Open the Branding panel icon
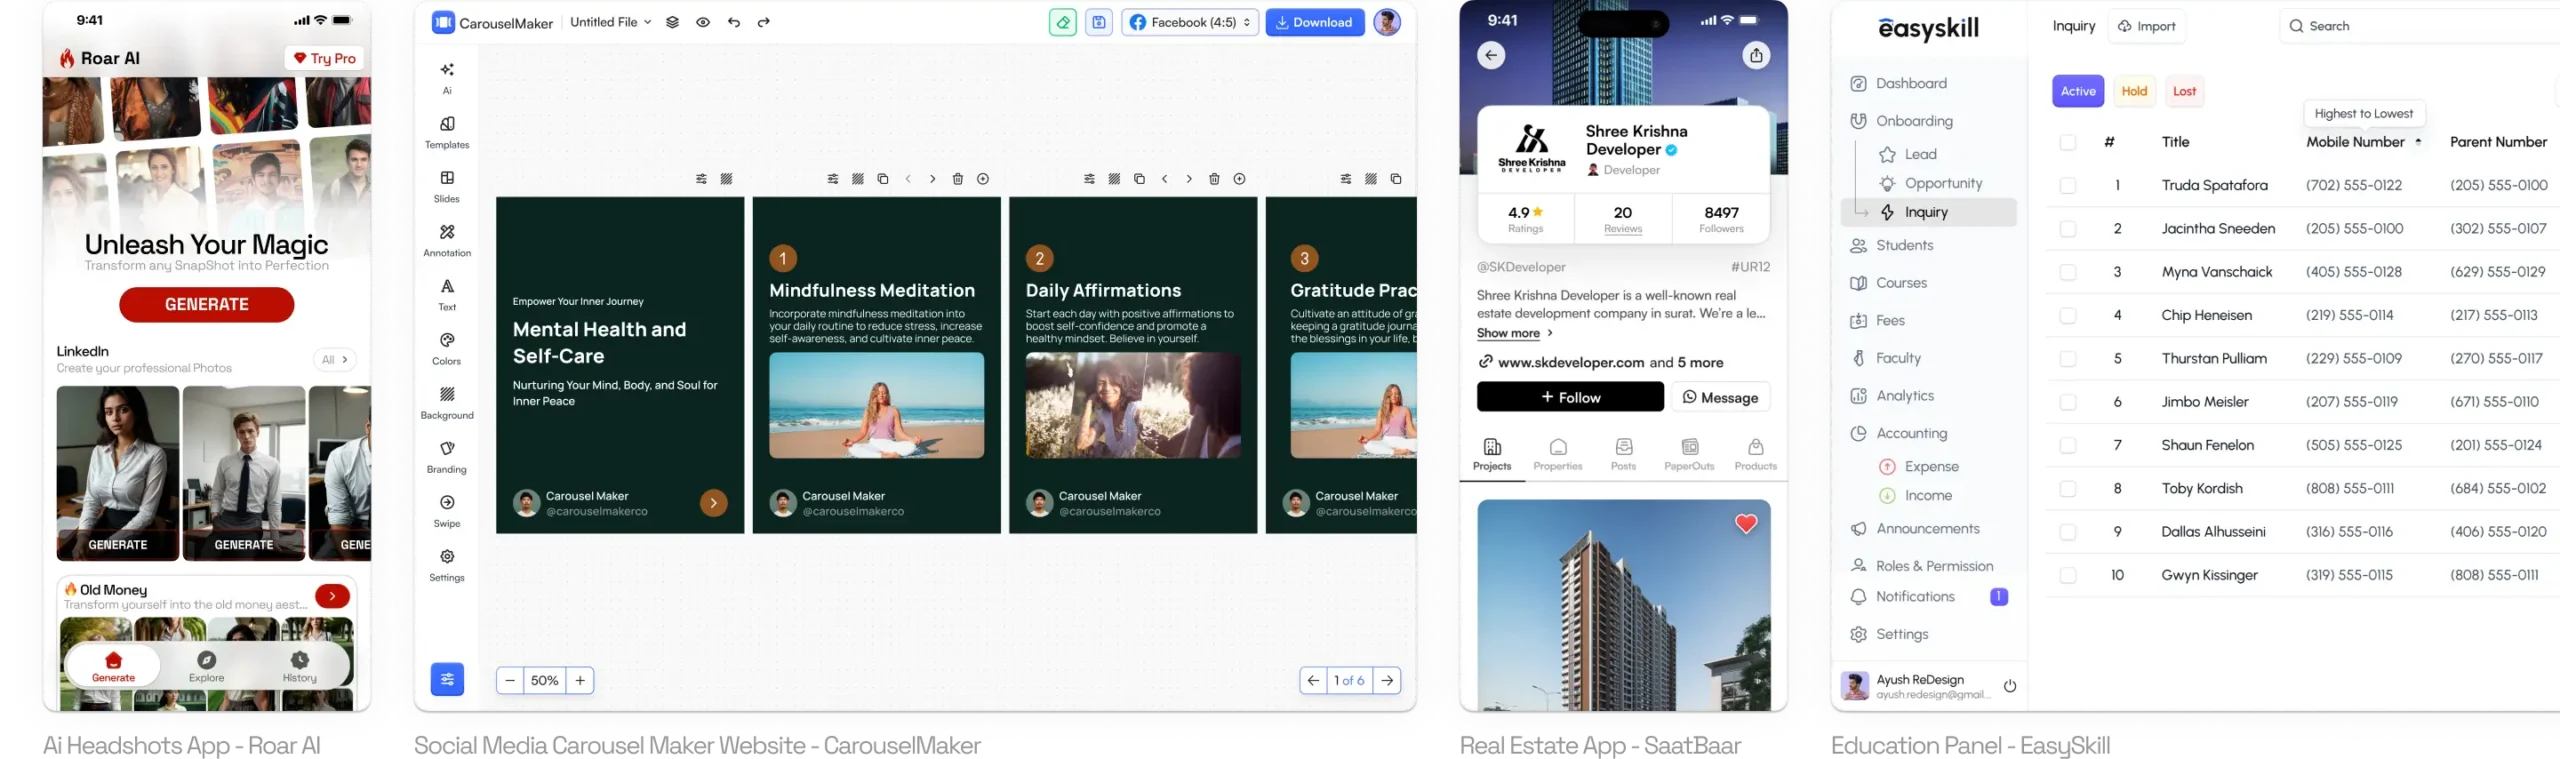2560x759 pixels. click(x=447, y=449)
